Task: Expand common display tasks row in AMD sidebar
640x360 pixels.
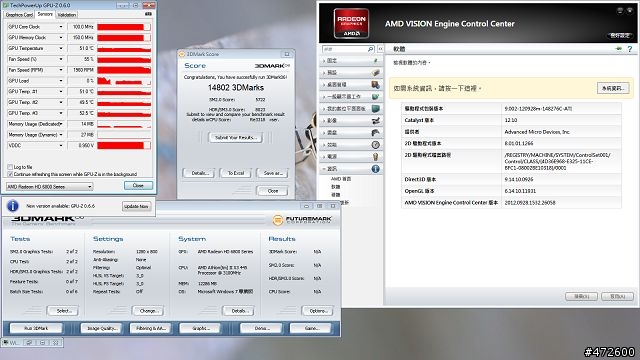Action: [x=351, y=96]
